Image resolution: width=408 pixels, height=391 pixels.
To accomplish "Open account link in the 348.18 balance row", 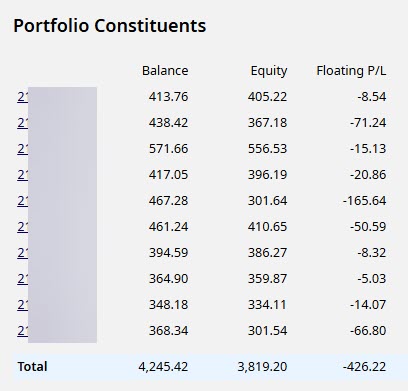I will [23, 305].
